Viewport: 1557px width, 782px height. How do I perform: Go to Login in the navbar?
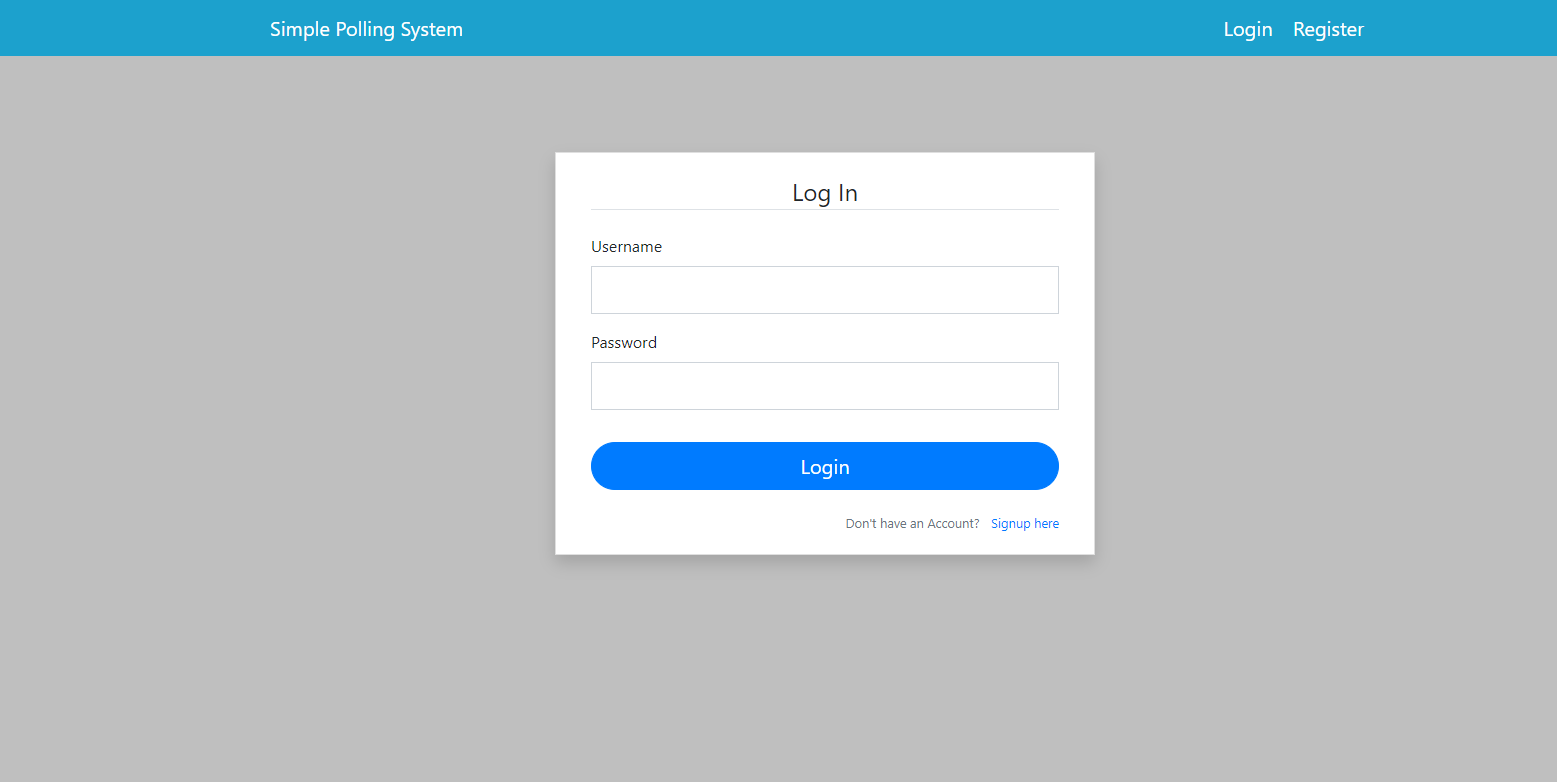1248,29
